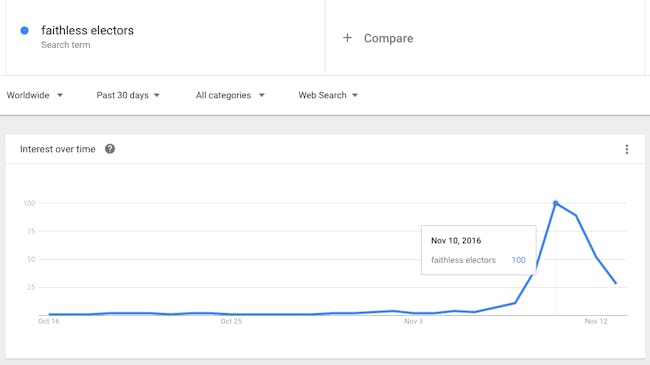Click the arrow next to Web Search
The height and width of the screenshot is (365, 650).
pos(355,95)
